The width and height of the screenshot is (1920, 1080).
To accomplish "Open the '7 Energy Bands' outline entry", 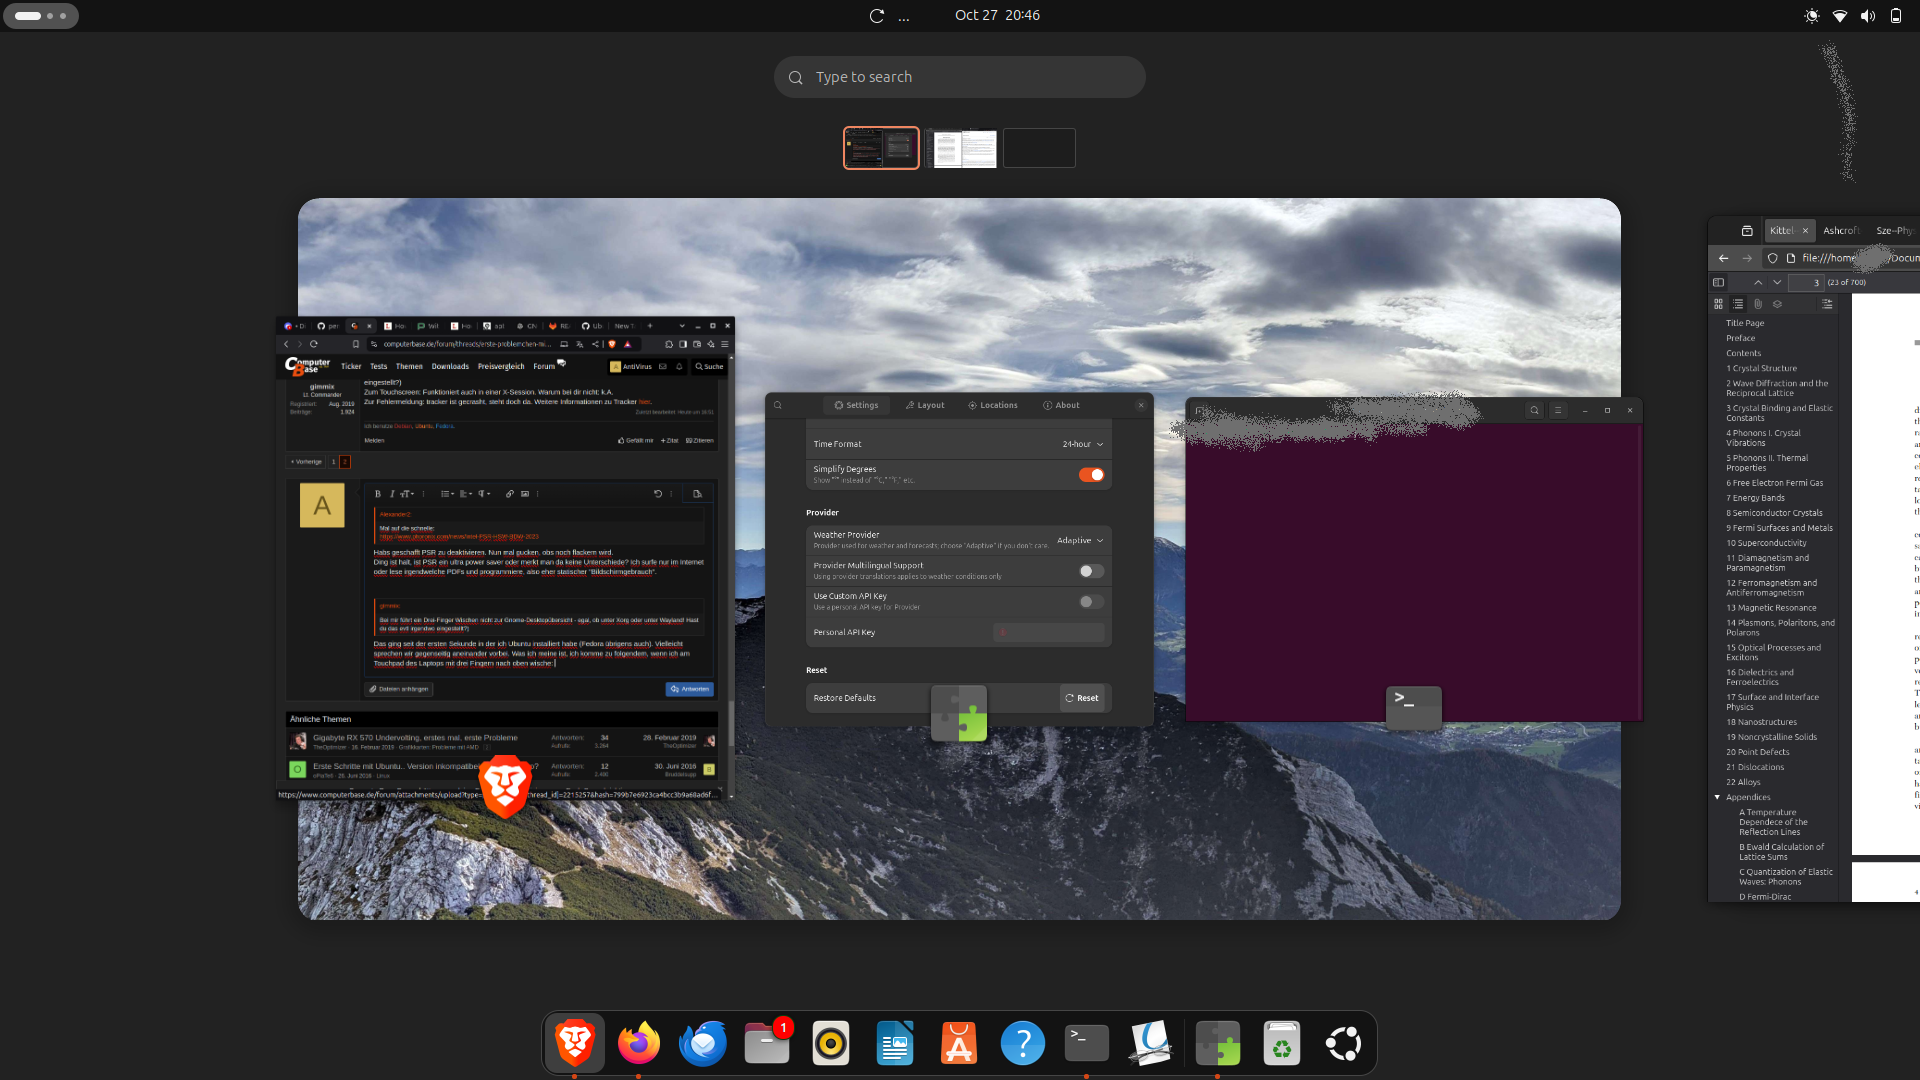I will [x=1758, y=498].
